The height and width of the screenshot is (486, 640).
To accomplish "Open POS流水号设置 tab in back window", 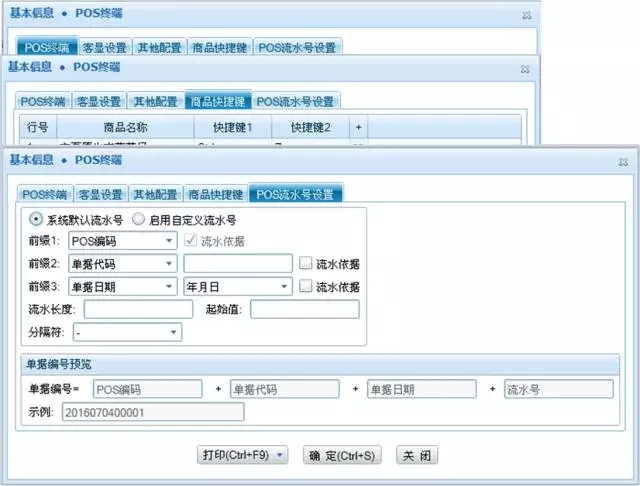I will (297, 47).
